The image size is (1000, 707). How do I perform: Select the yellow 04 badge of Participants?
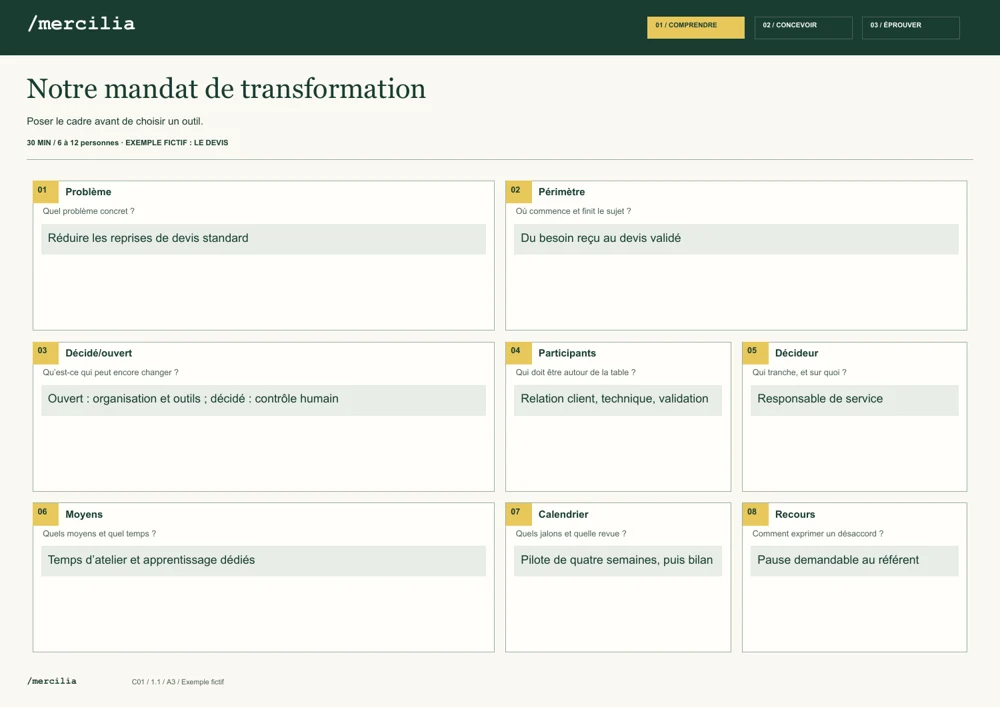click(518, 353)
